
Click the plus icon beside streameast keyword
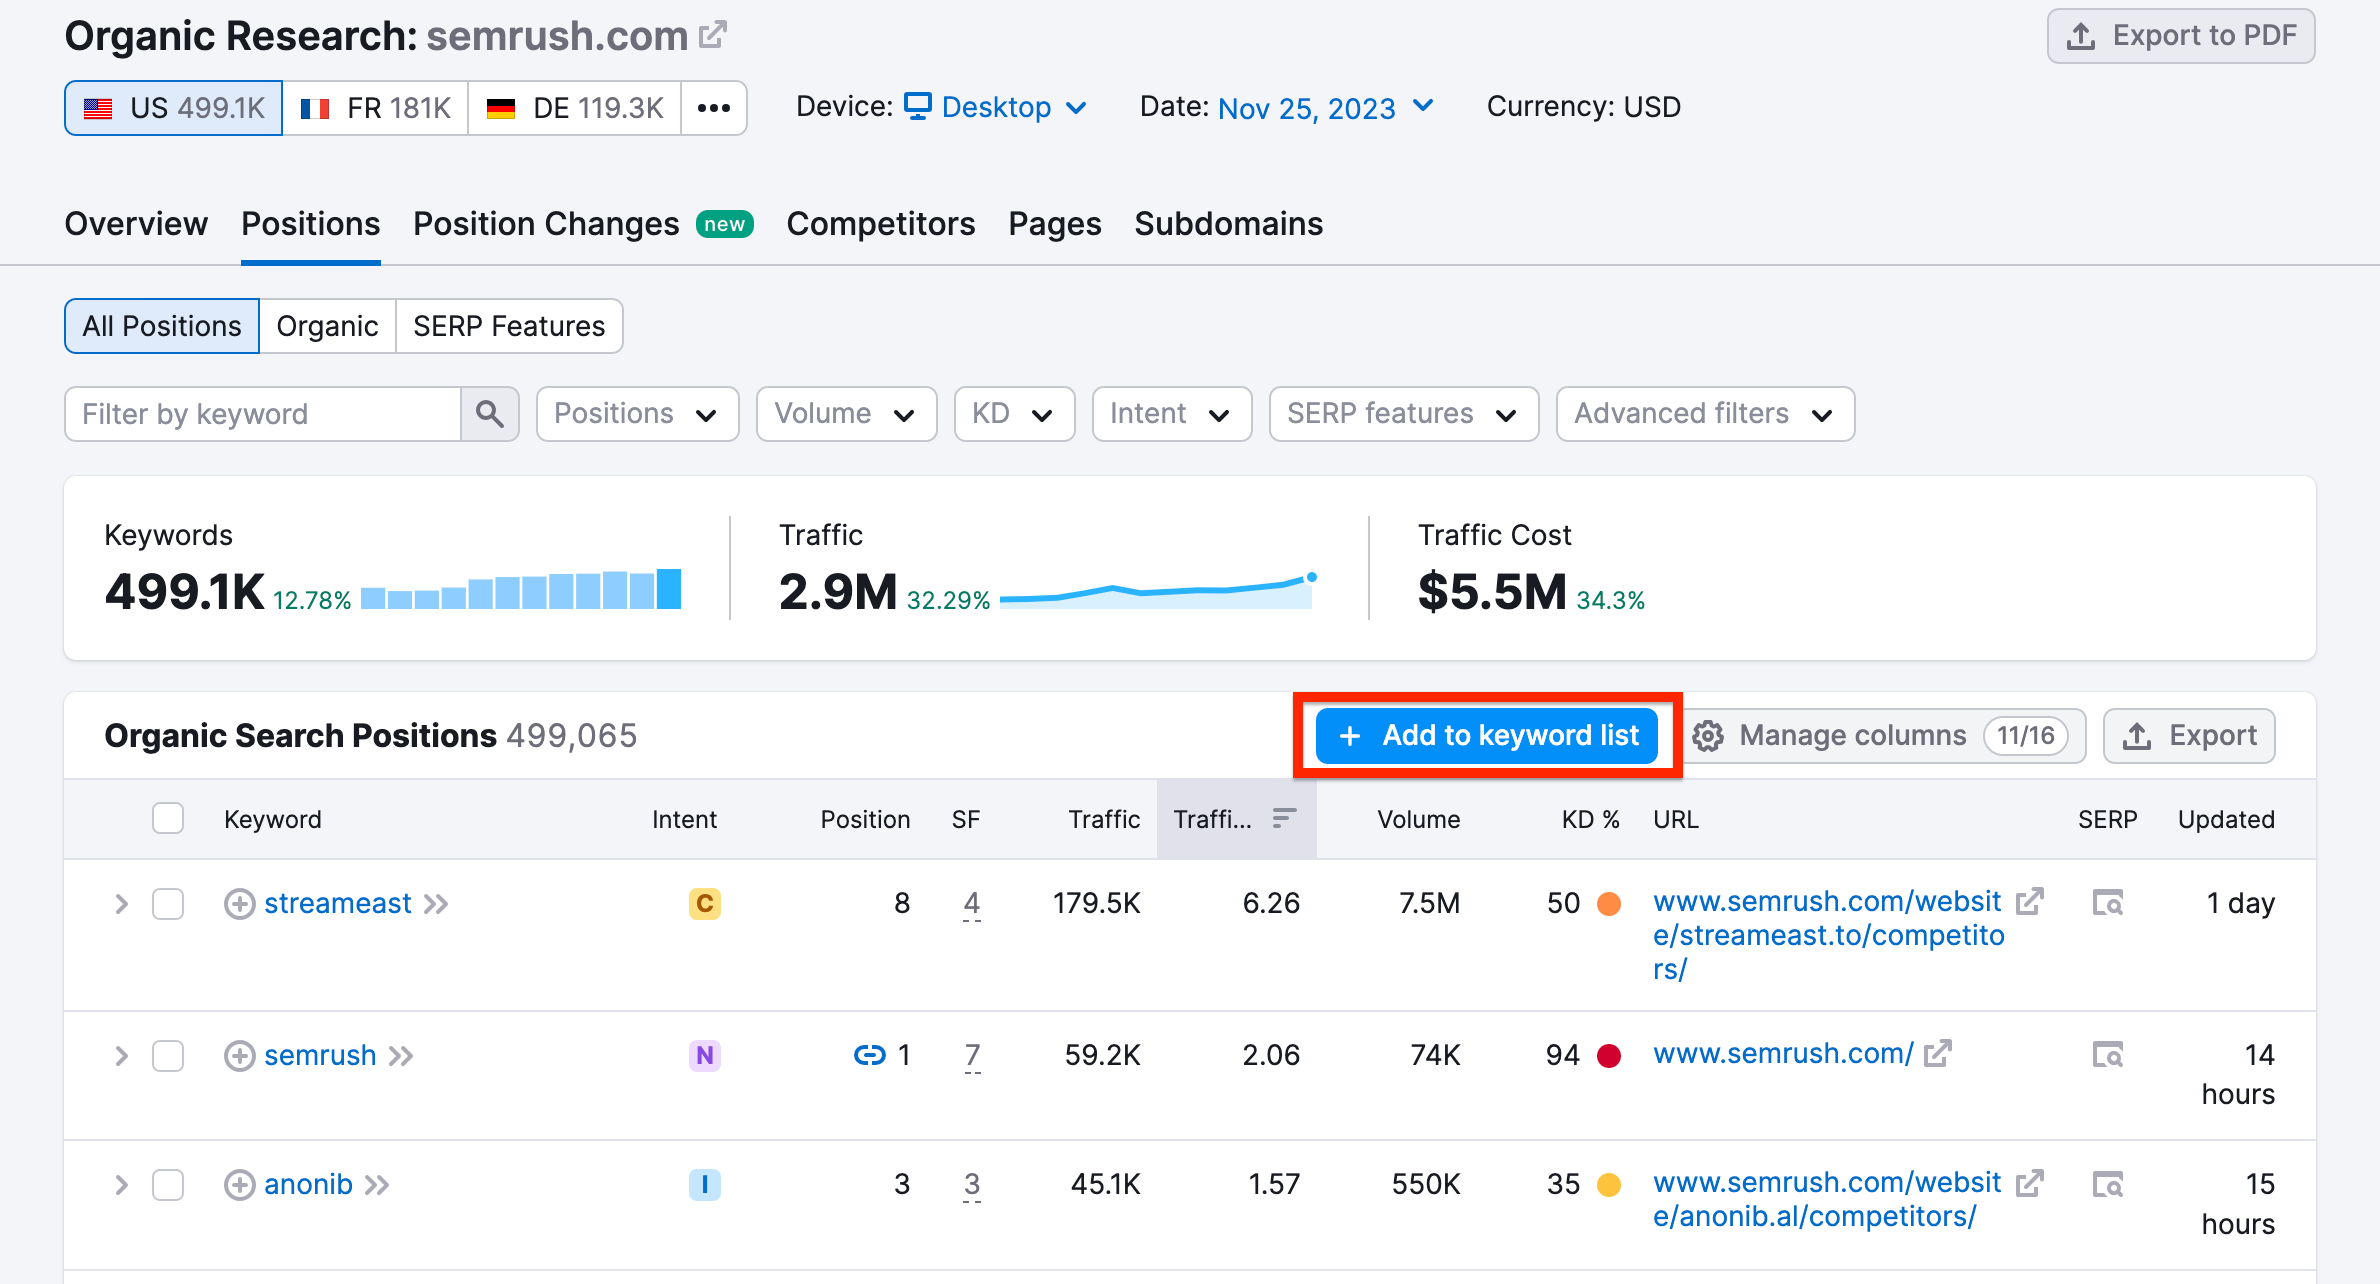(x=239, y=904)
